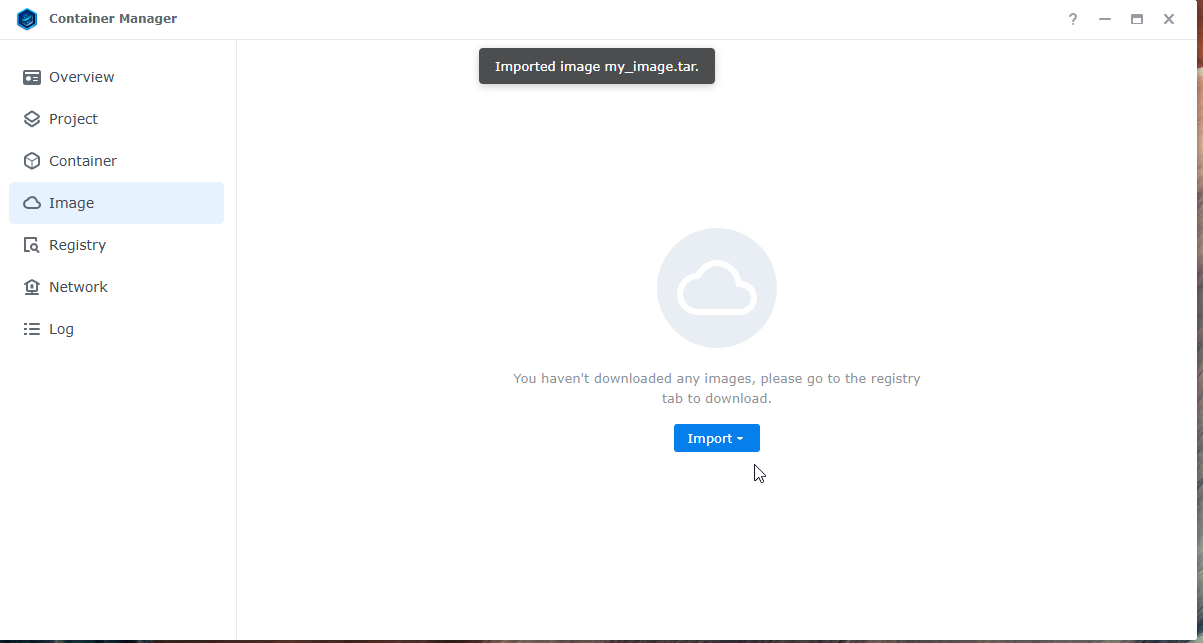
Task: Open the Project section label
Action: click(x=73, y=119)
